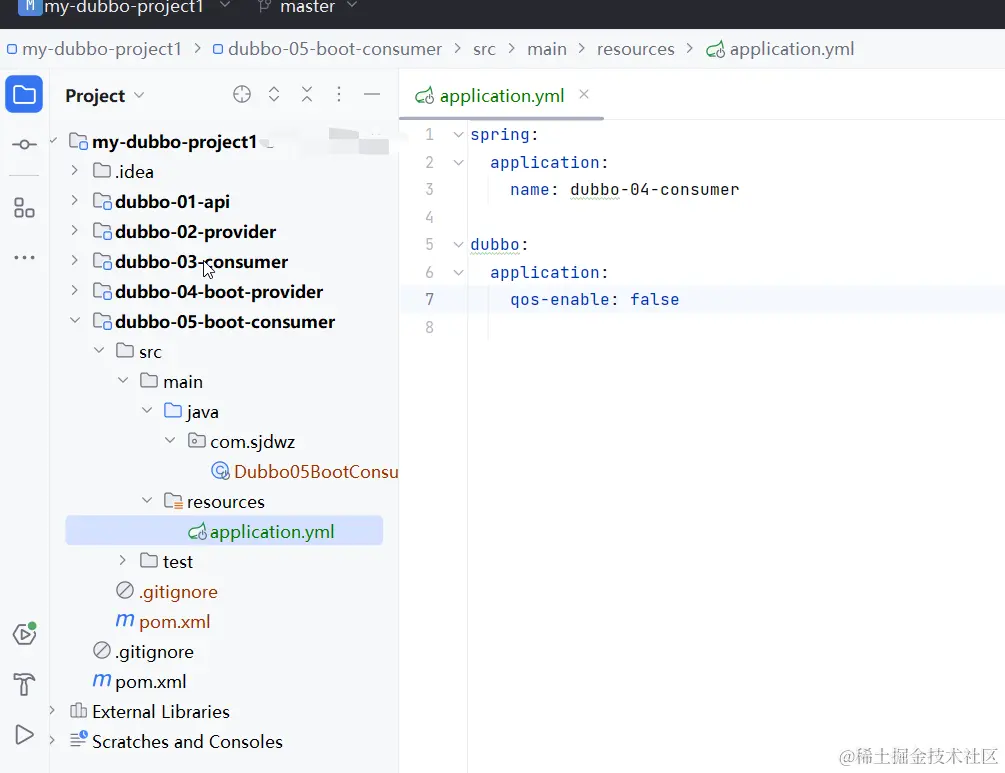Place cursor on qos-enable false value
The width and height of the screenshot is (1005, 773).
tap(654, 299)
